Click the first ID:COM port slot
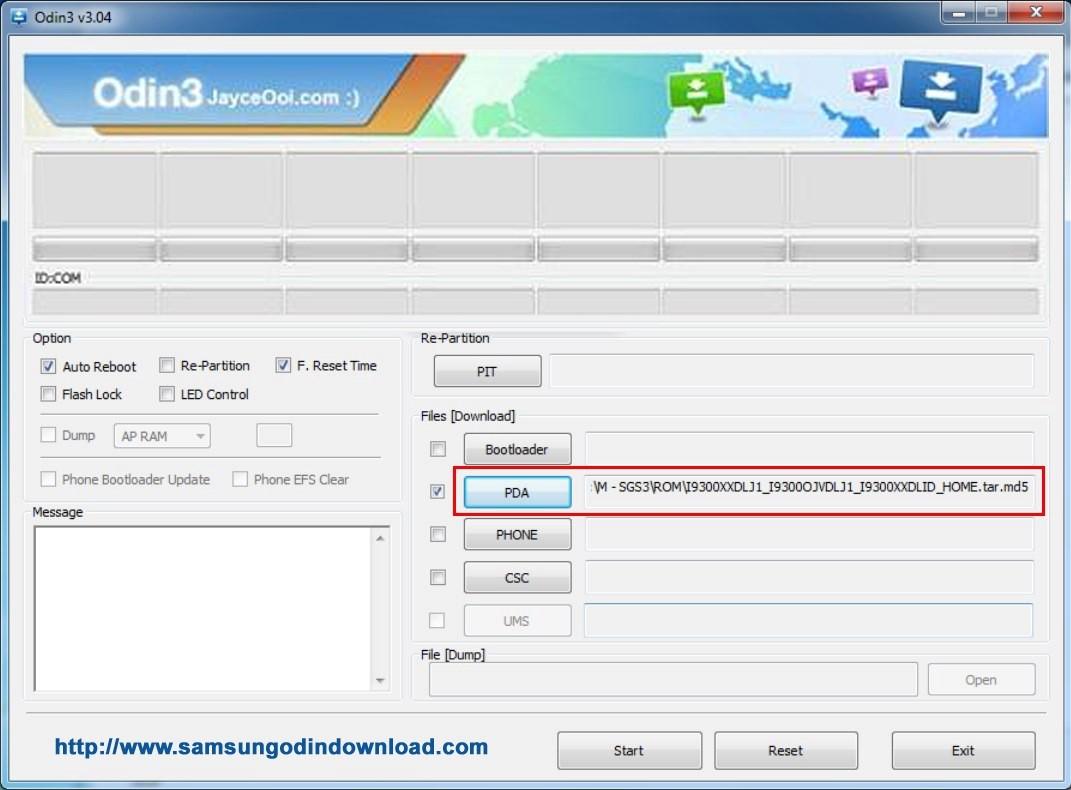Screen dimensions: 1071x790 click(x=94, y=301)
